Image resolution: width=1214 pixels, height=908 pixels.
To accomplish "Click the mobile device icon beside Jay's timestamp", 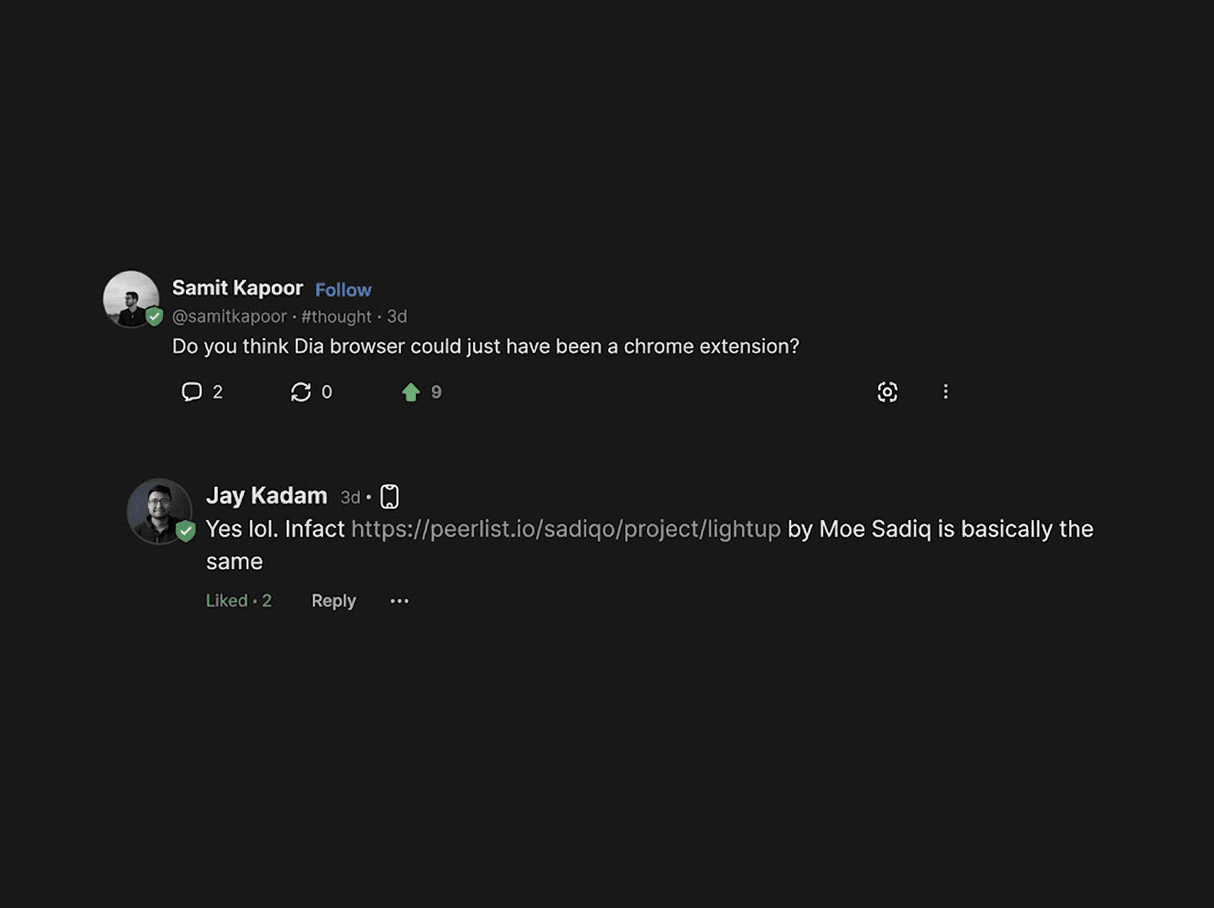I will [388, 495].
